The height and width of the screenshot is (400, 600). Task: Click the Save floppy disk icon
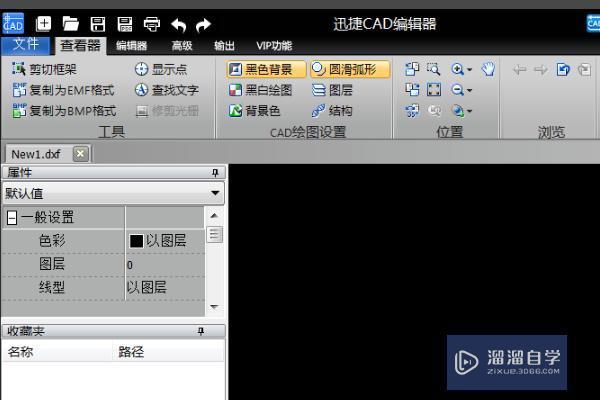pos(98,24)
